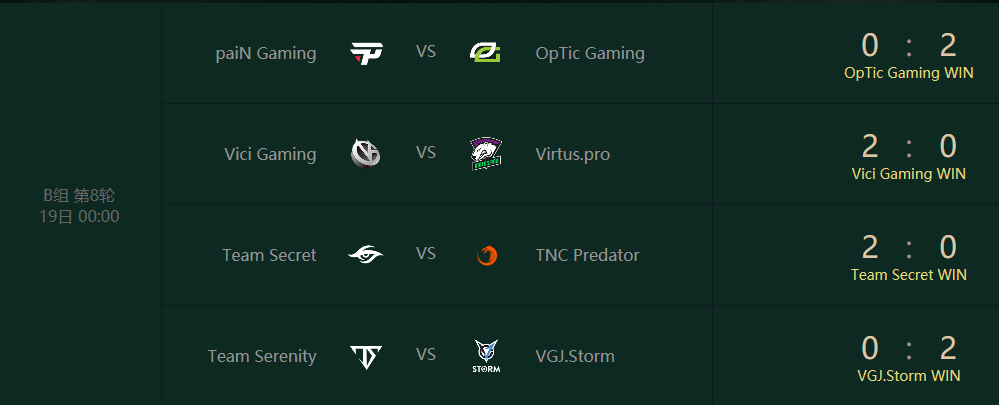The image size is (999, 405).
Task: Click the Virtus.pro team name
Action: [573, 155]
